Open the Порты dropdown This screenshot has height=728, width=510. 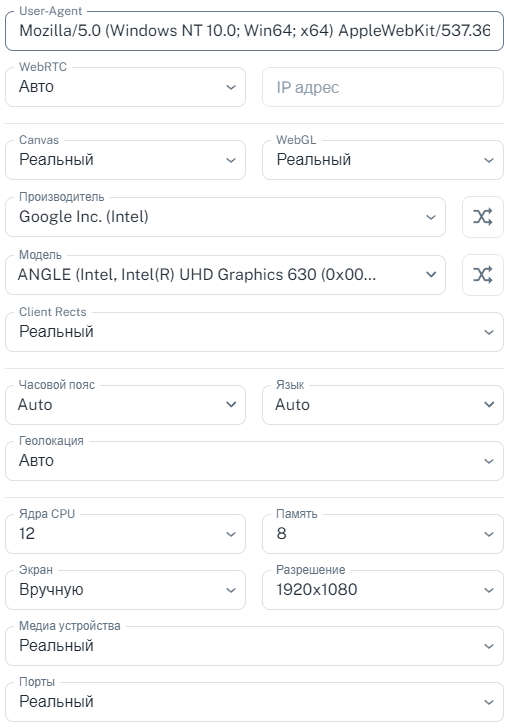(254, 702)
